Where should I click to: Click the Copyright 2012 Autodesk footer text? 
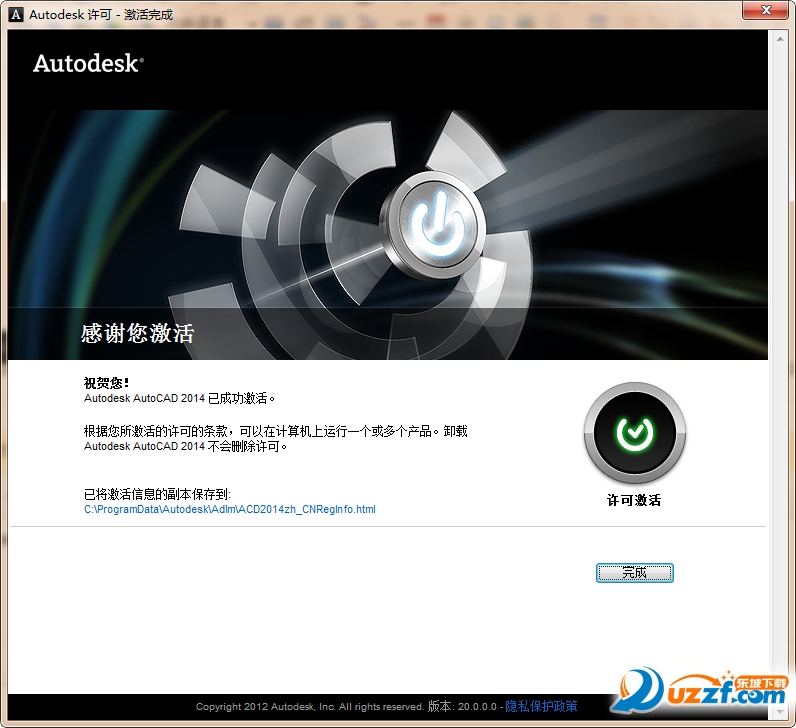(310, 707)
